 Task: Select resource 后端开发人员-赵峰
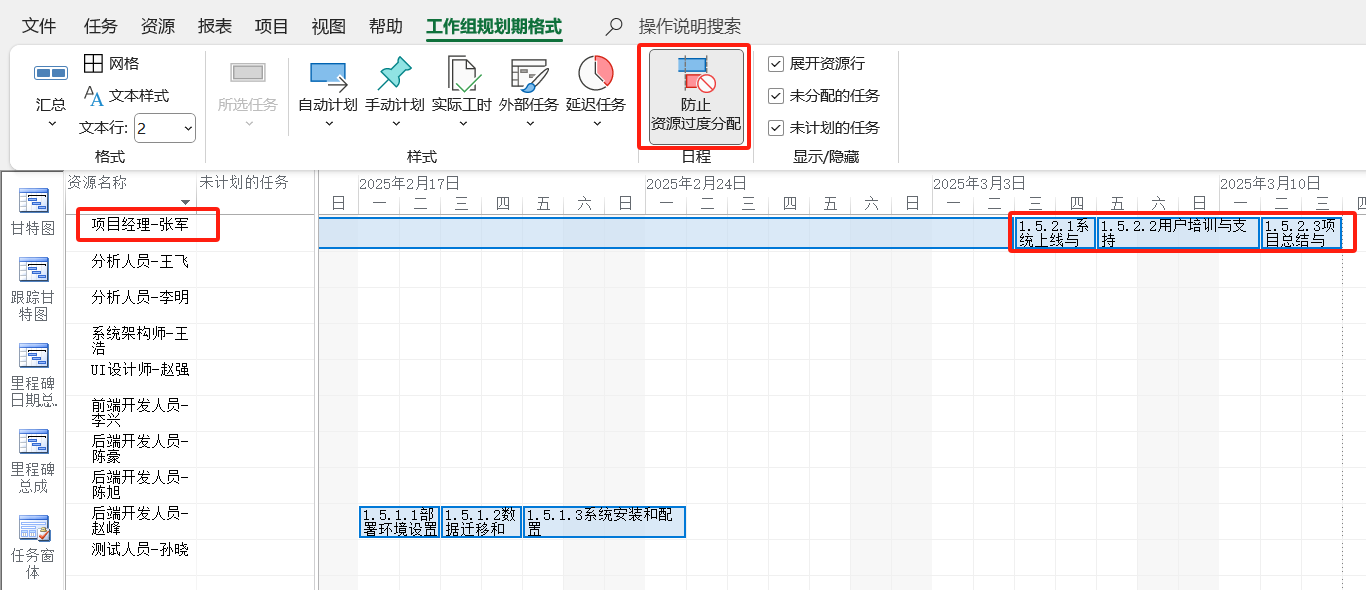coord(140,521)
